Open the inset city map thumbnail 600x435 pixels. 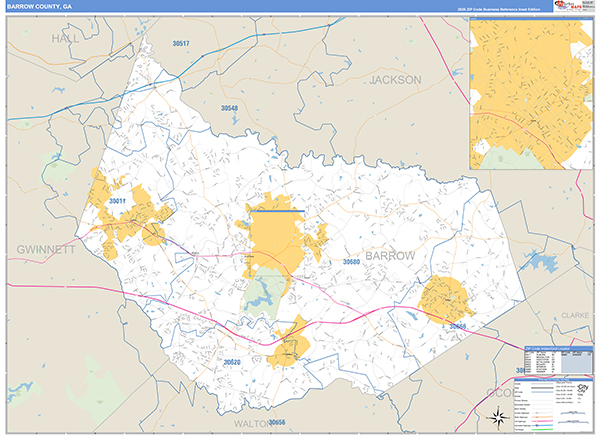pos(531,94)
